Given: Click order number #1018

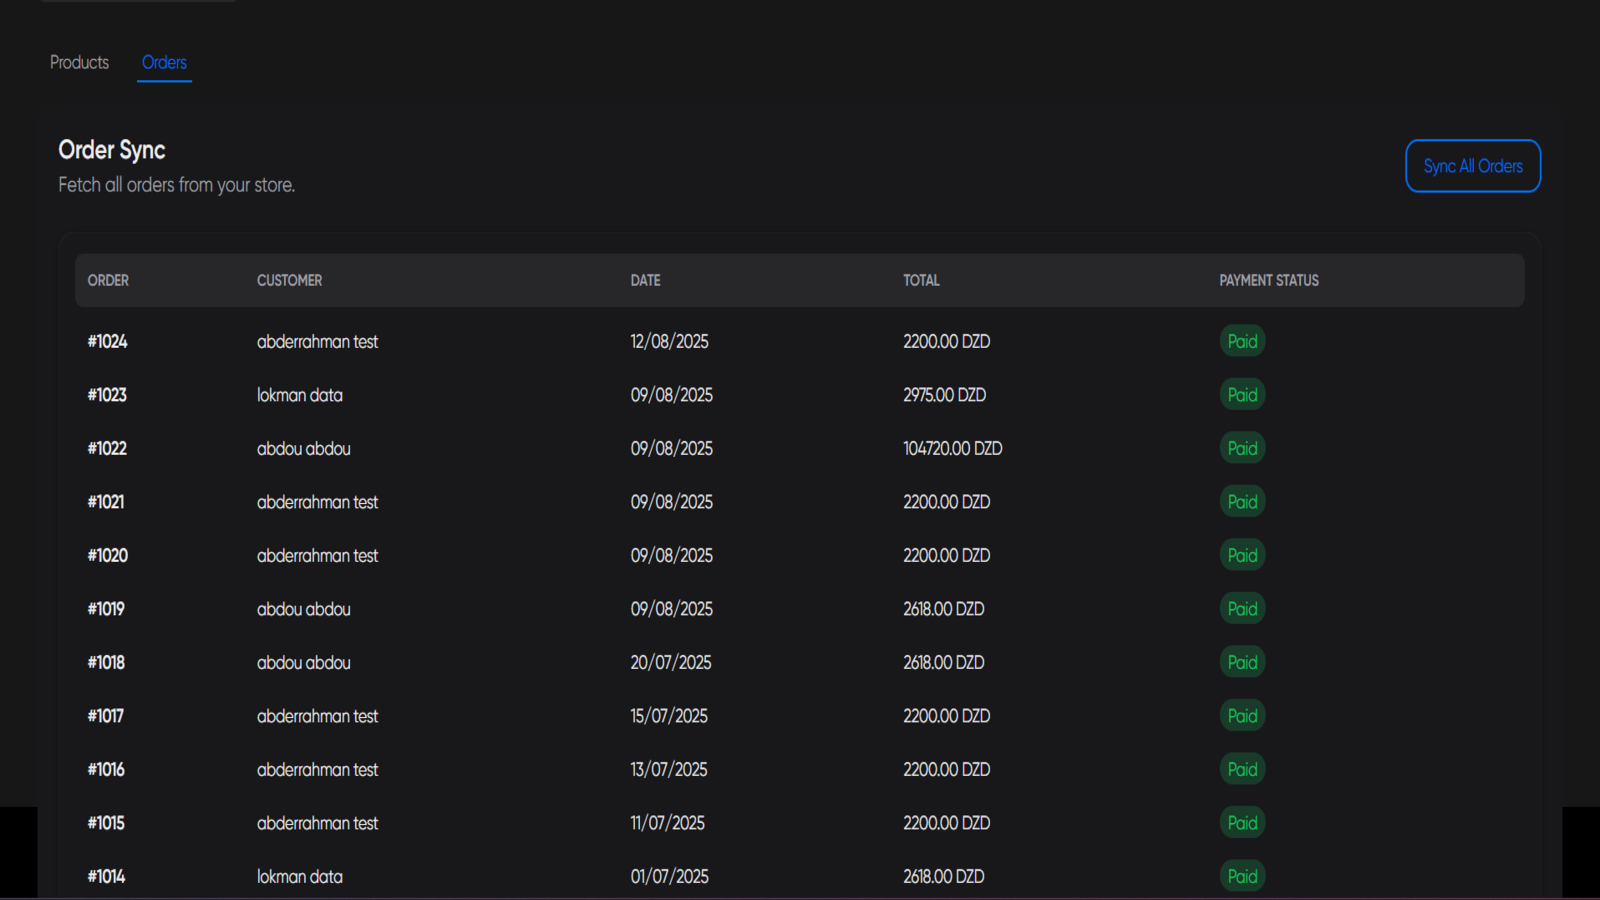Looking at the screenshot, I should 106,662.
